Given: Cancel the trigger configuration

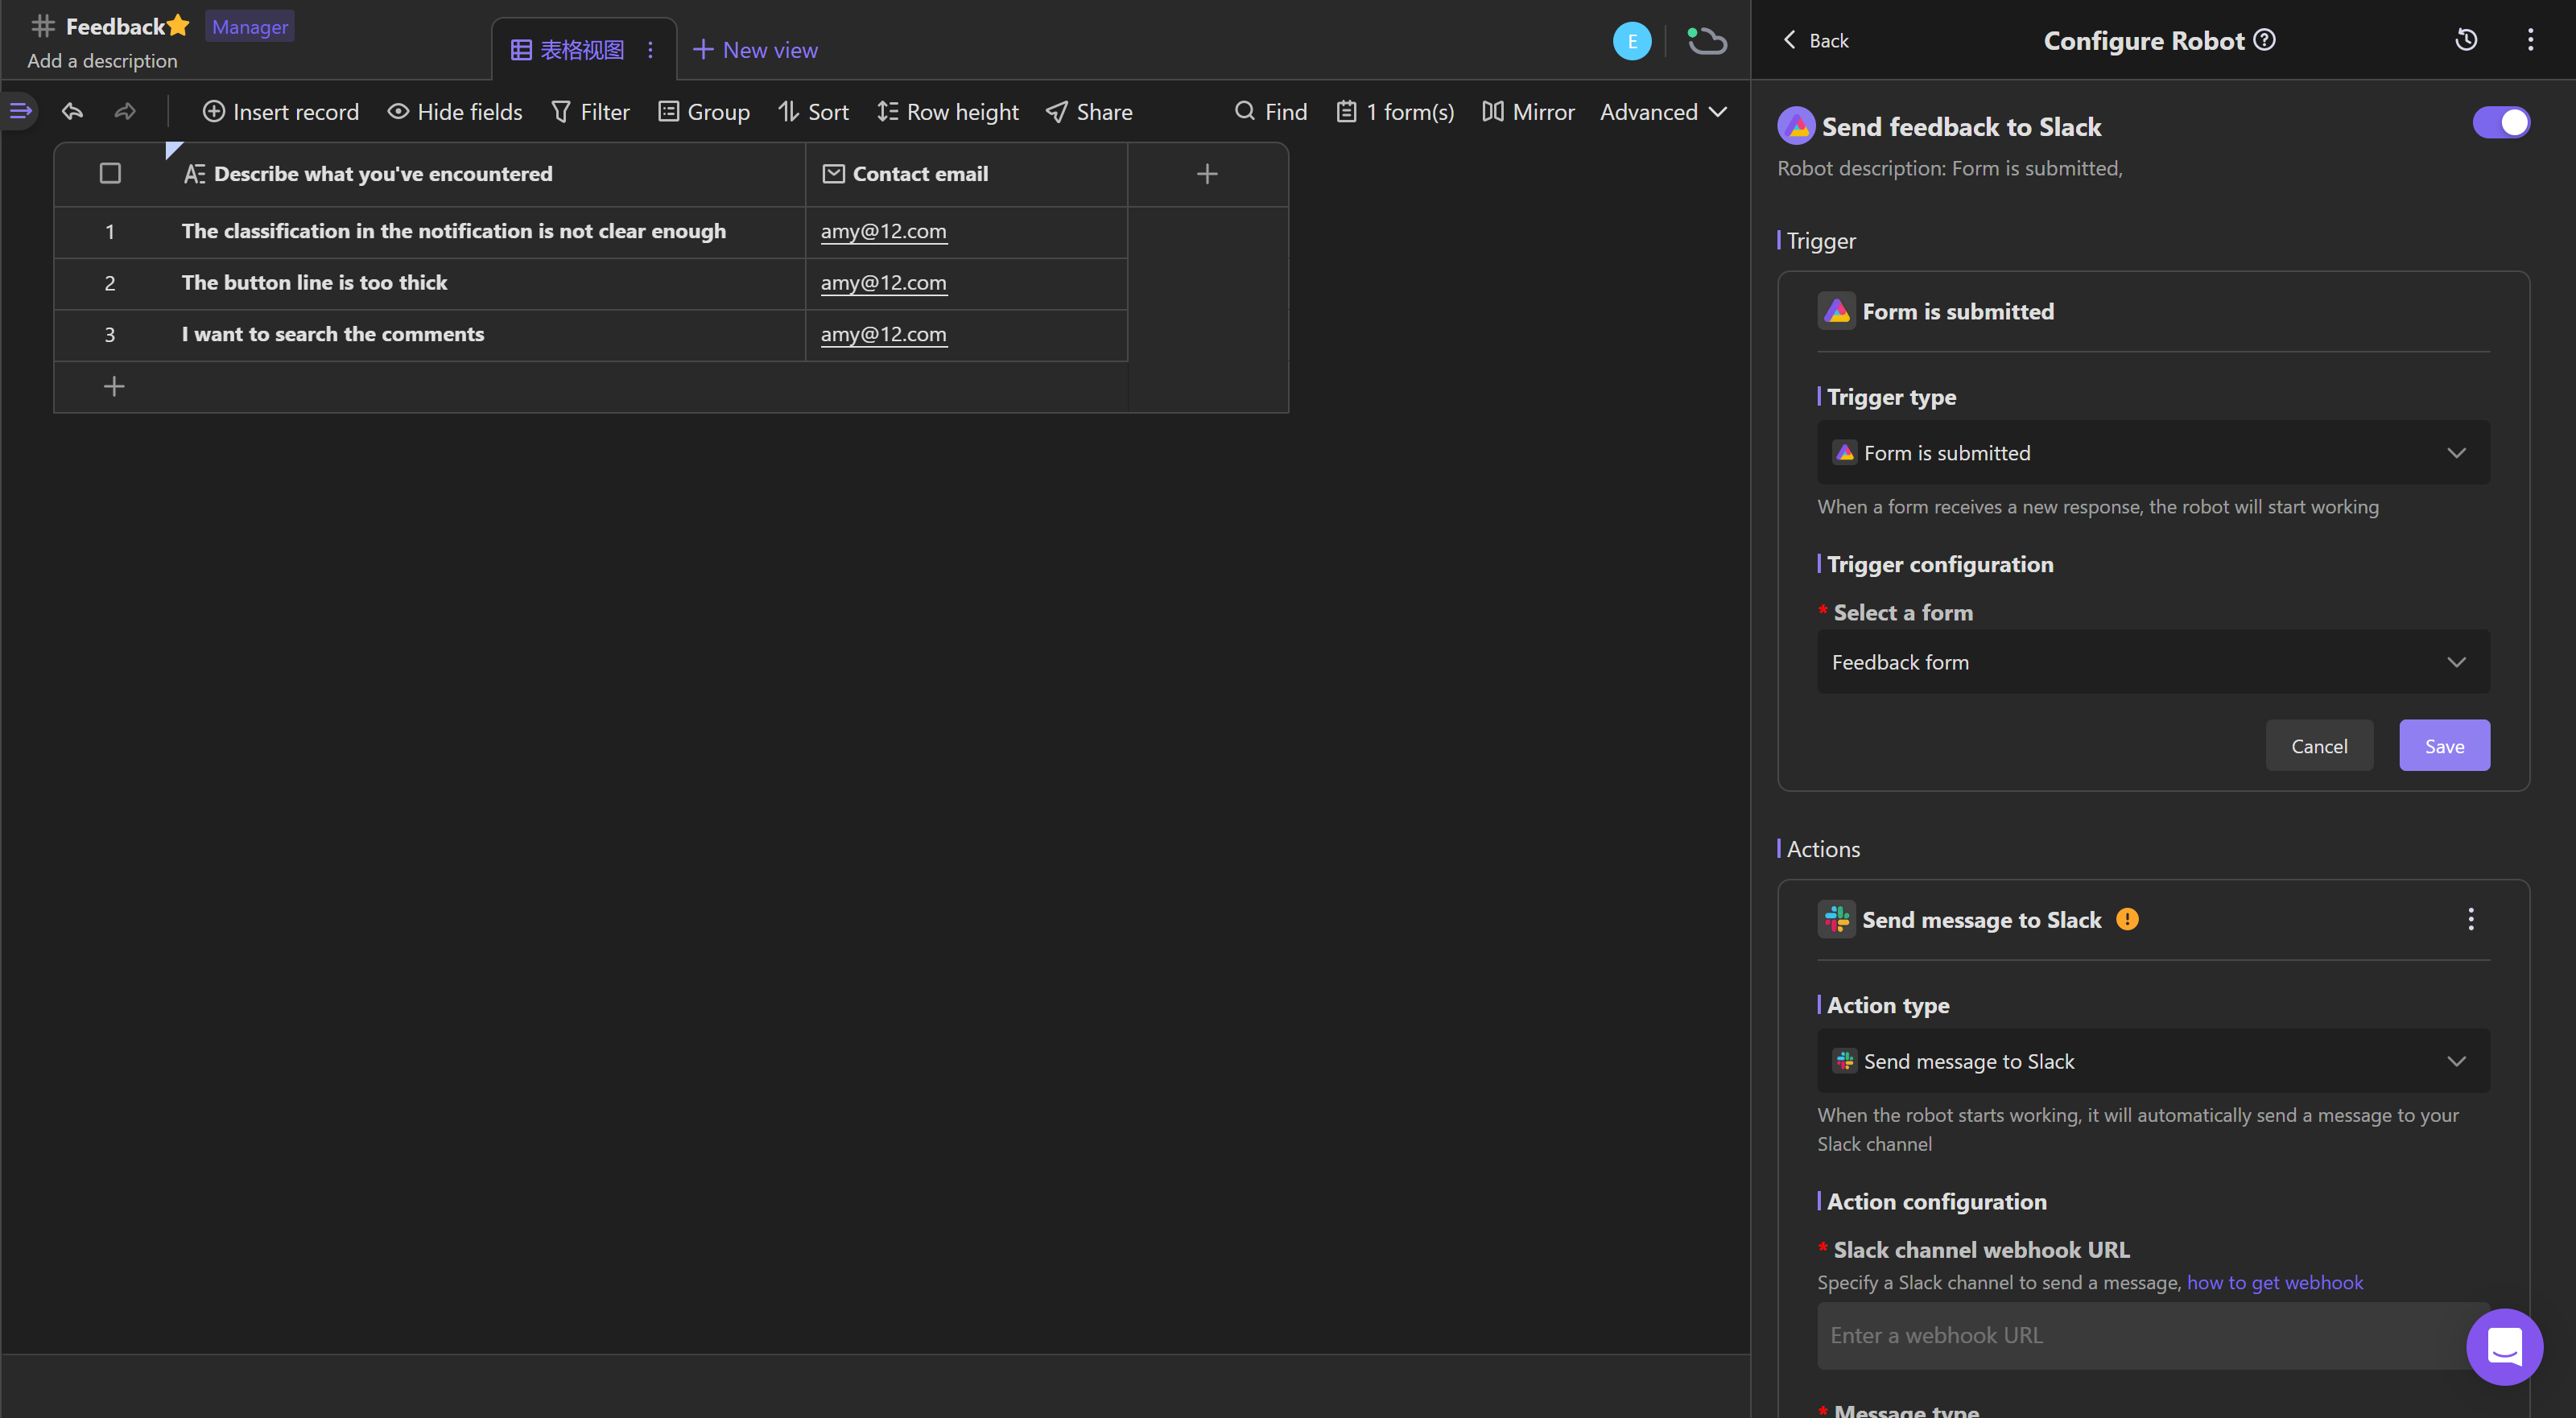Looking at the screenshot, I should [2319, 746].
